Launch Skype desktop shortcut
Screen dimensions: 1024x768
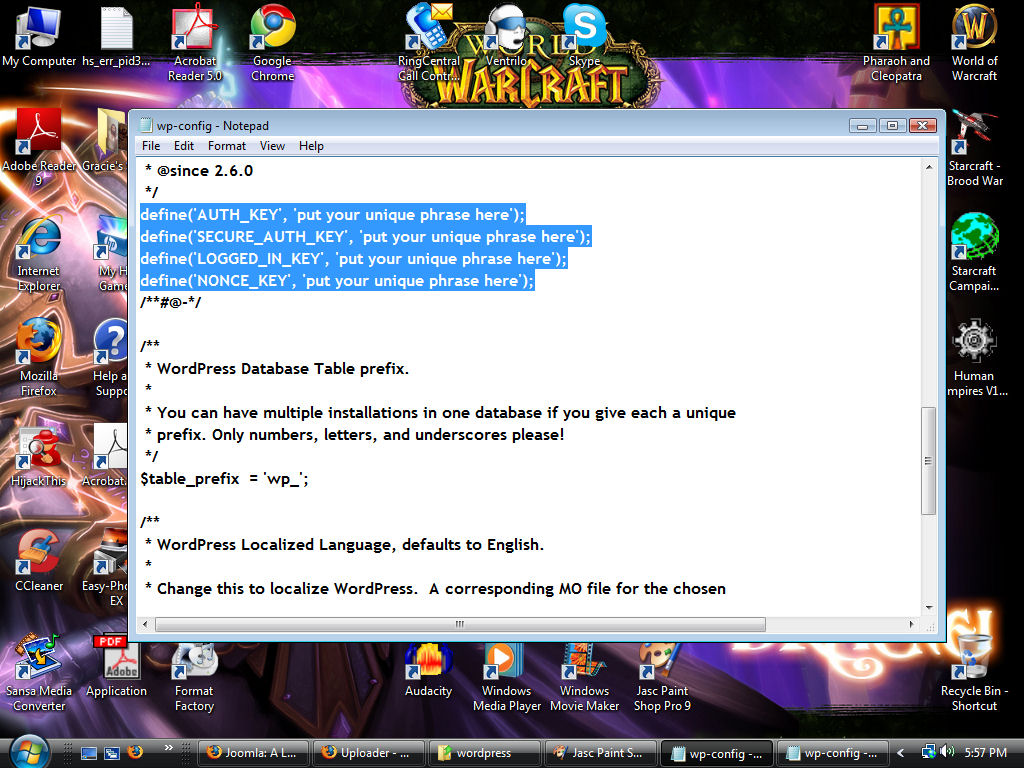[x=584, y=36]
